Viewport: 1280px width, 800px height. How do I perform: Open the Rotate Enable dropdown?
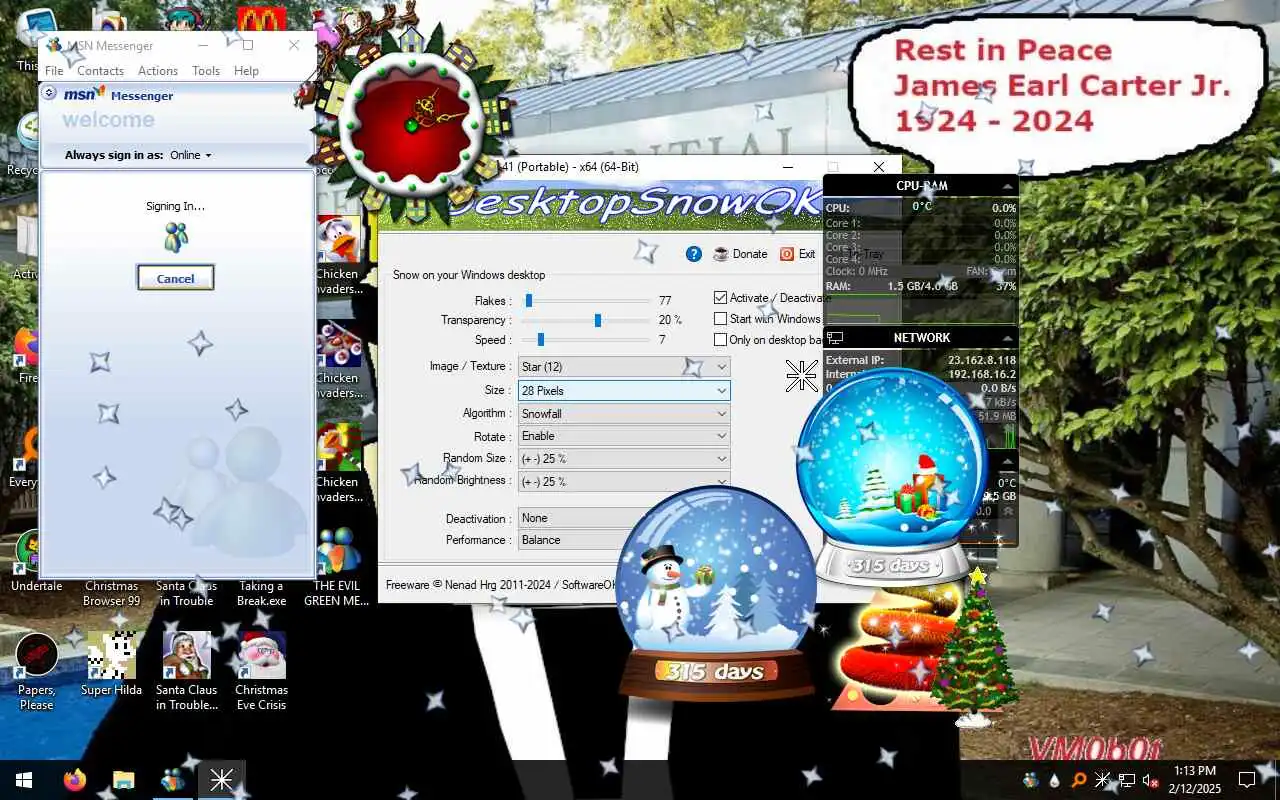(624, 436)
